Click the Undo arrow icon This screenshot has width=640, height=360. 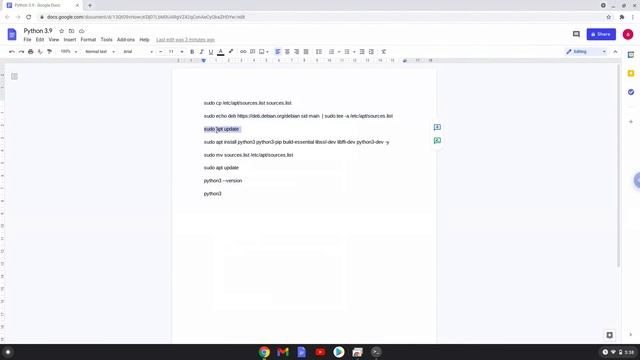click(11, 52)
